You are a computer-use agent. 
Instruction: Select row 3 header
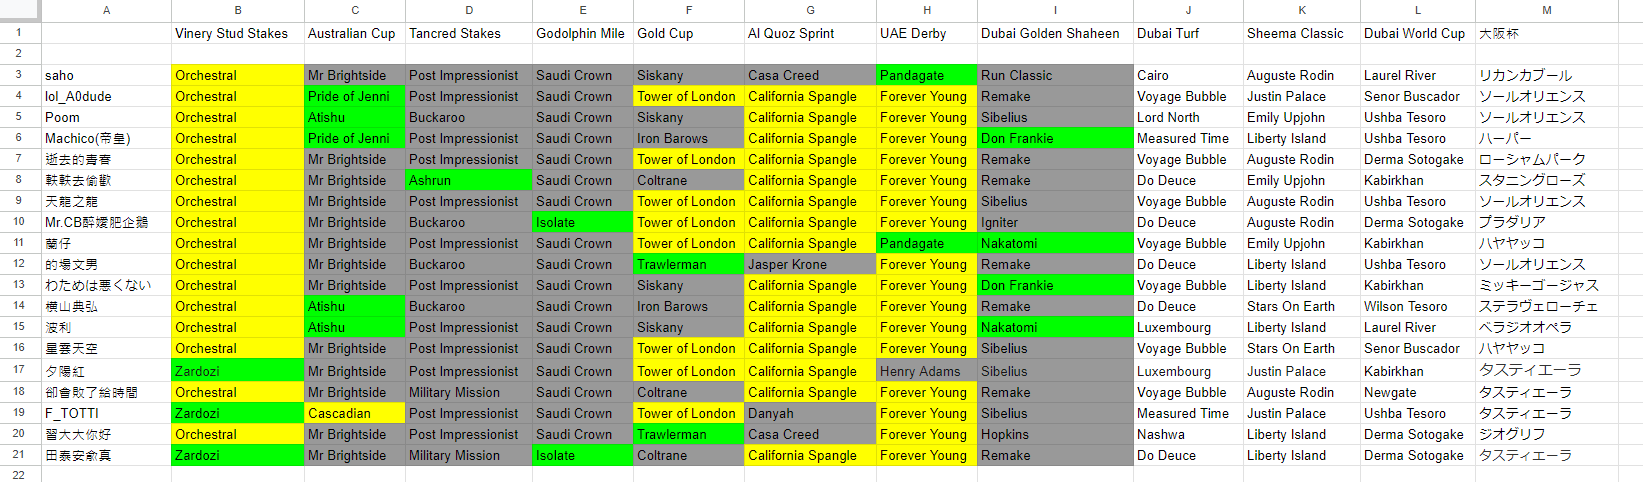[x=19, y=75]
